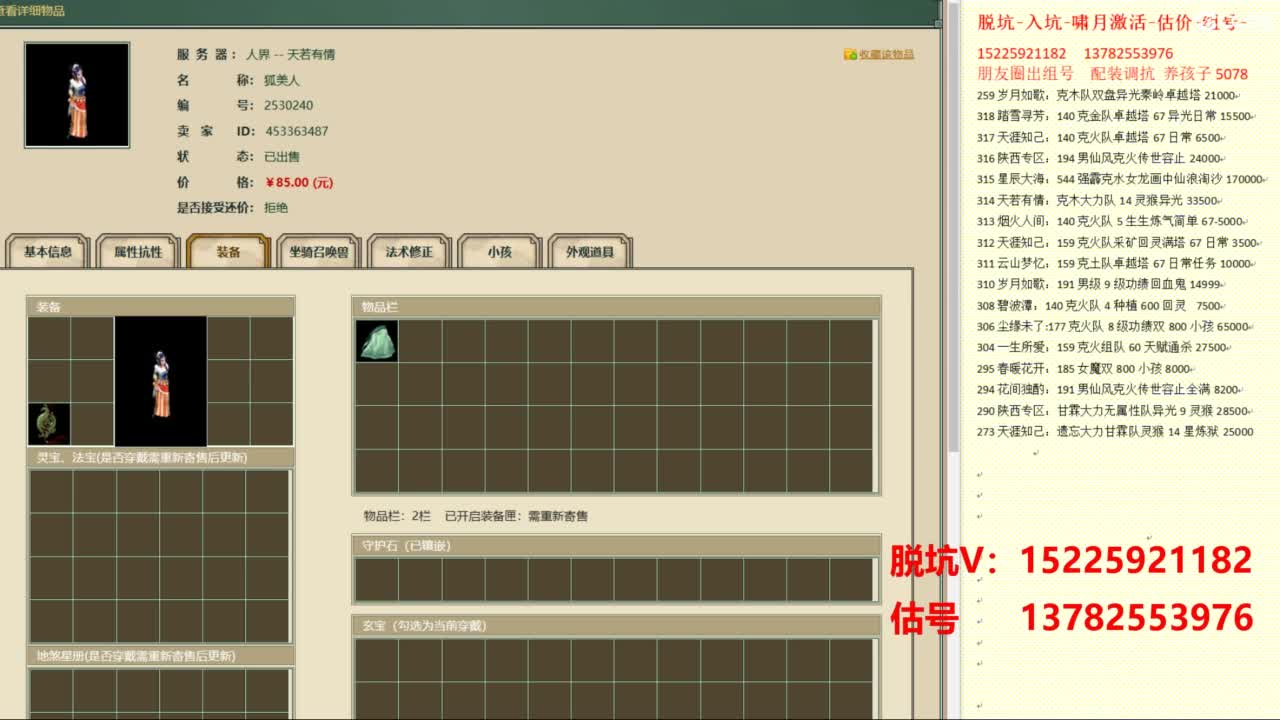1280x720 pixels.
Task: Switch to the 小孩 tab
Action: tap(500, 252)
